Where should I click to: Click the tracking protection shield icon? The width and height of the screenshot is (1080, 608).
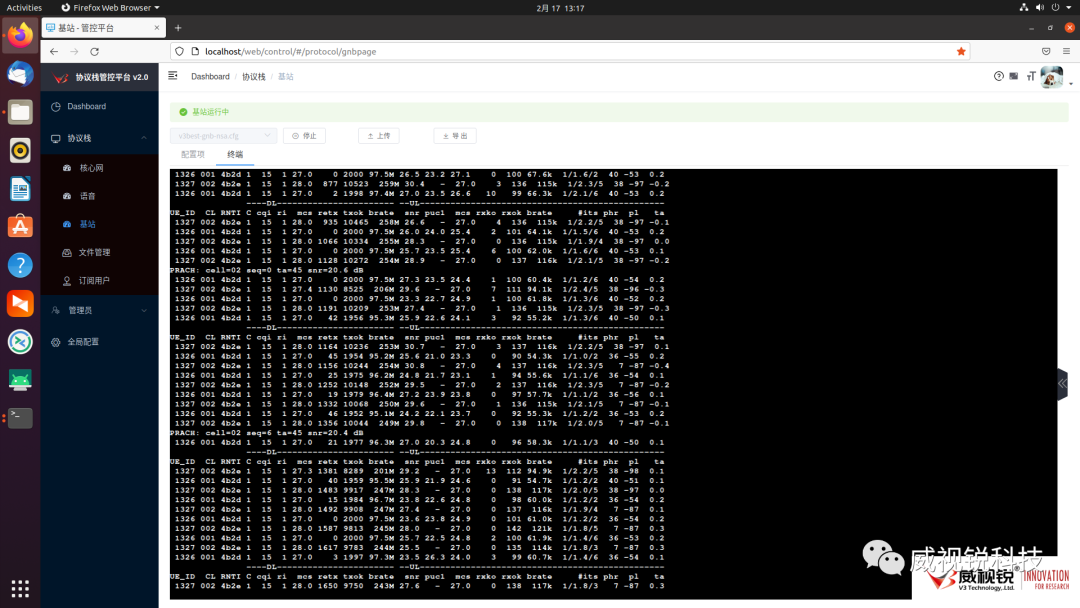pos(180,52)
